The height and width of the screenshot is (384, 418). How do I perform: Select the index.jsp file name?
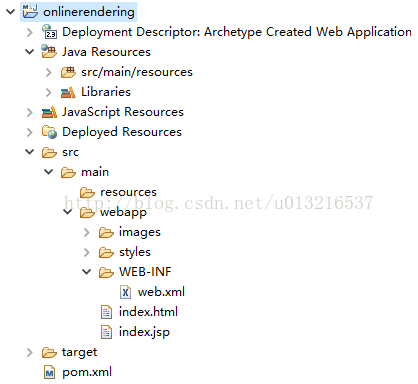point(144,332)
